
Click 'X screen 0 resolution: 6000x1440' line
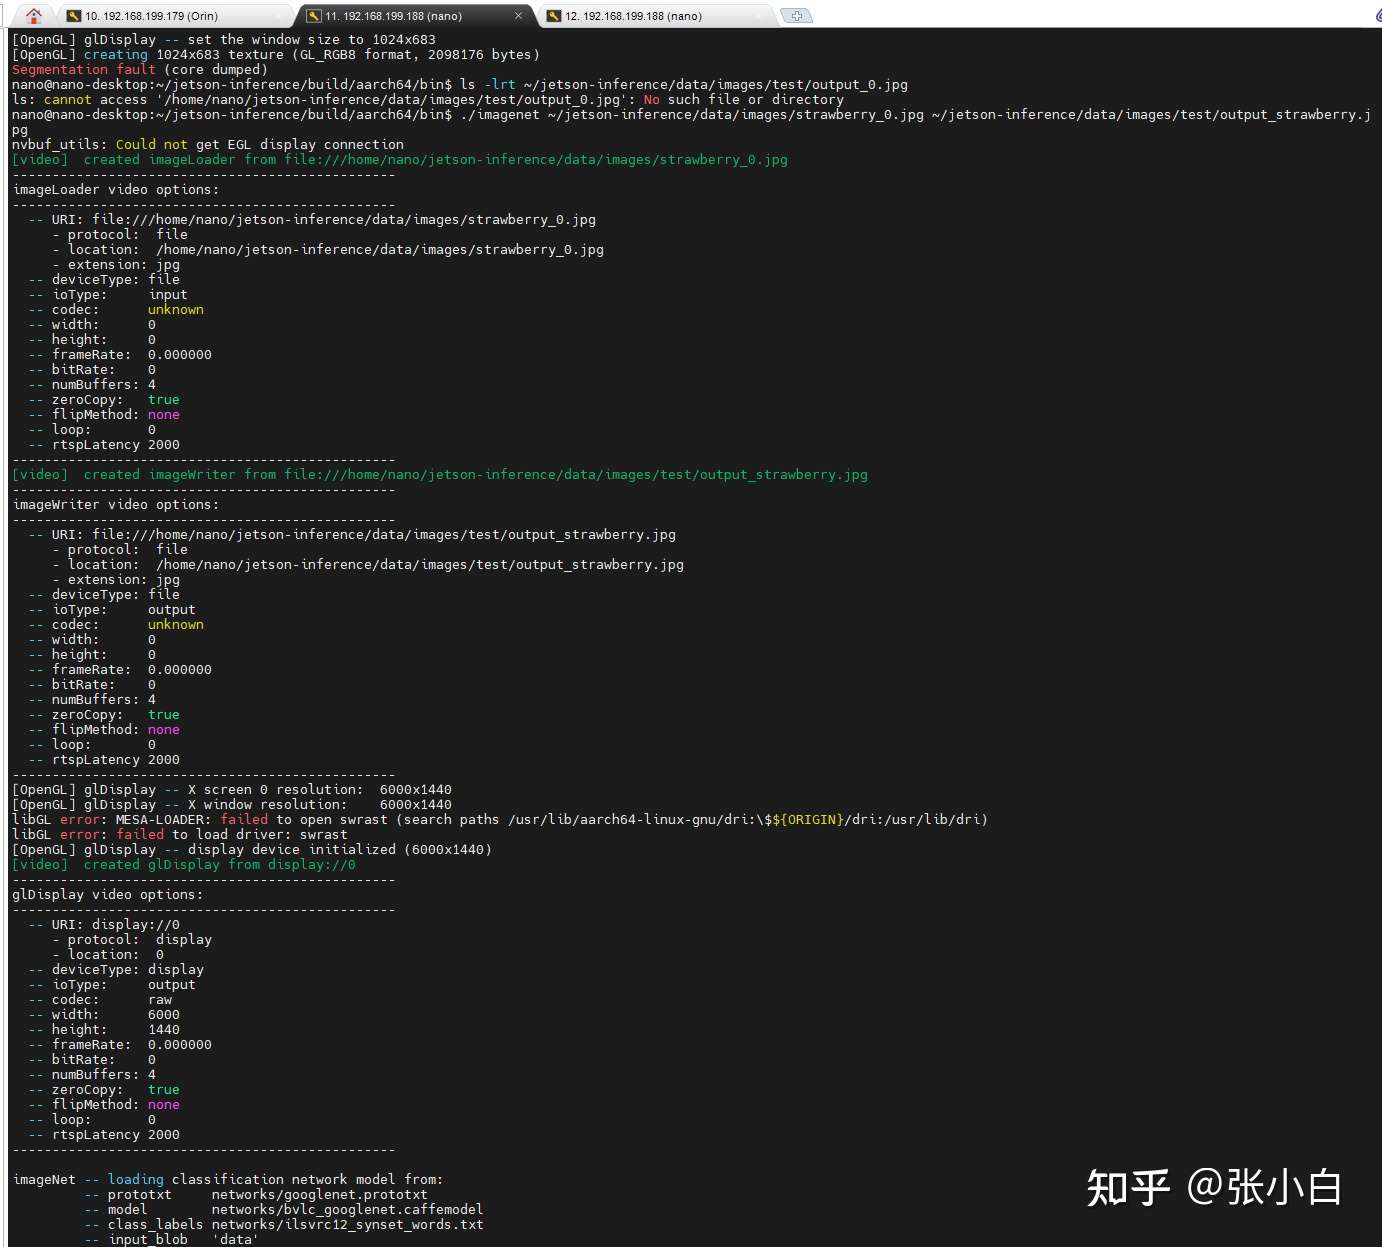pyautogui.click(x=232, y=789)
